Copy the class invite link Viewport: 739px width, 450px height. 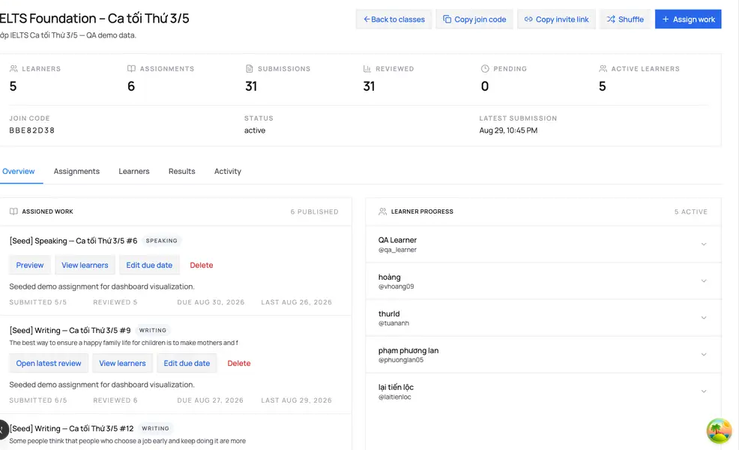(556, 19)
